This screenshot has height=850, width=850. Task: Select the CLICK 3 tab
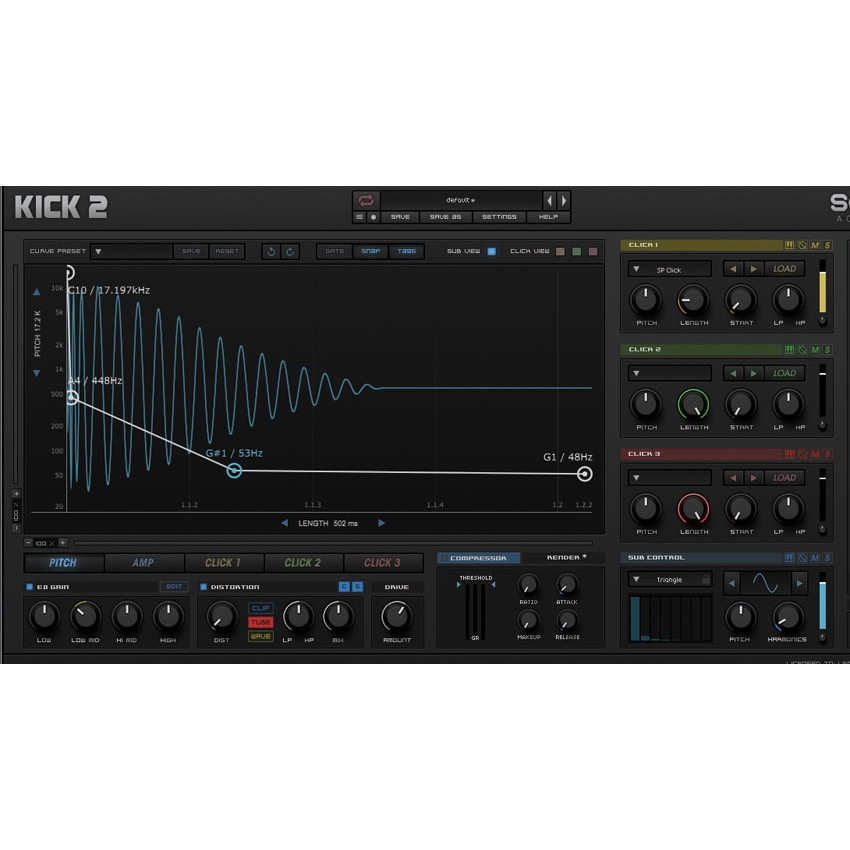383,562
